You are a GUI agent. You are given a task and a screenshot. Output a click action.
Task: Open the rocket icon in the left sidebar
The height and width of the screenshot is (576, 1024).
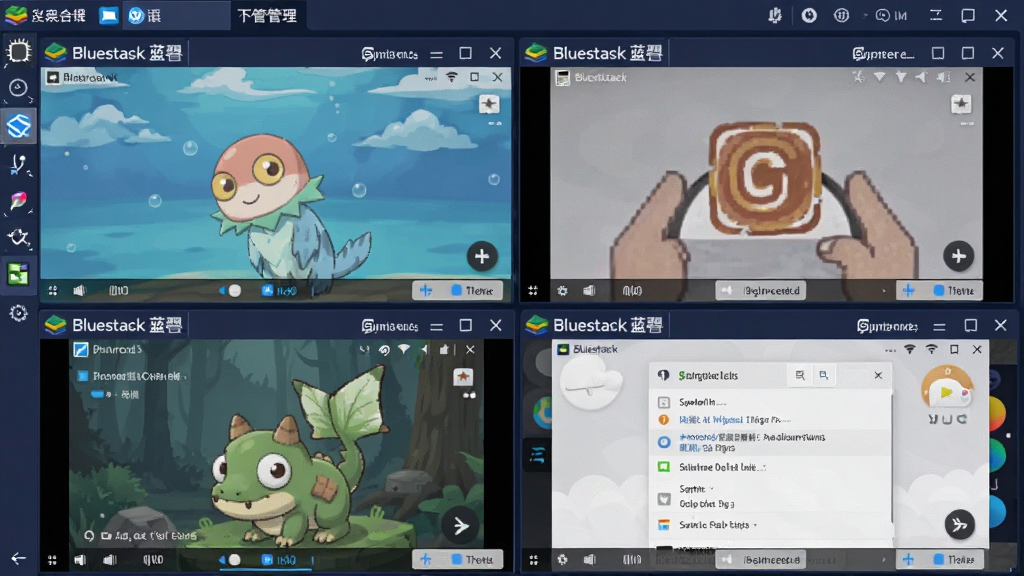(x=18, y=201)
